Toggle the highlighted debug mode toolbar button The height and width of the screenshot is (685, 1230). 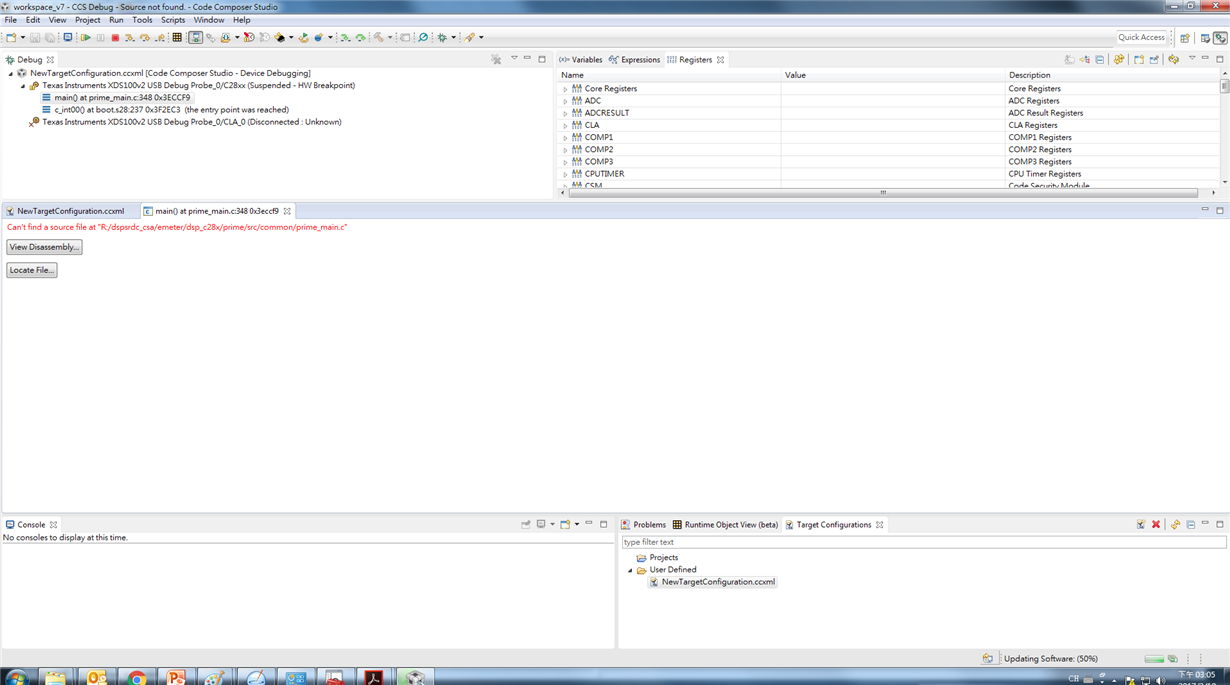pos(195,37)
